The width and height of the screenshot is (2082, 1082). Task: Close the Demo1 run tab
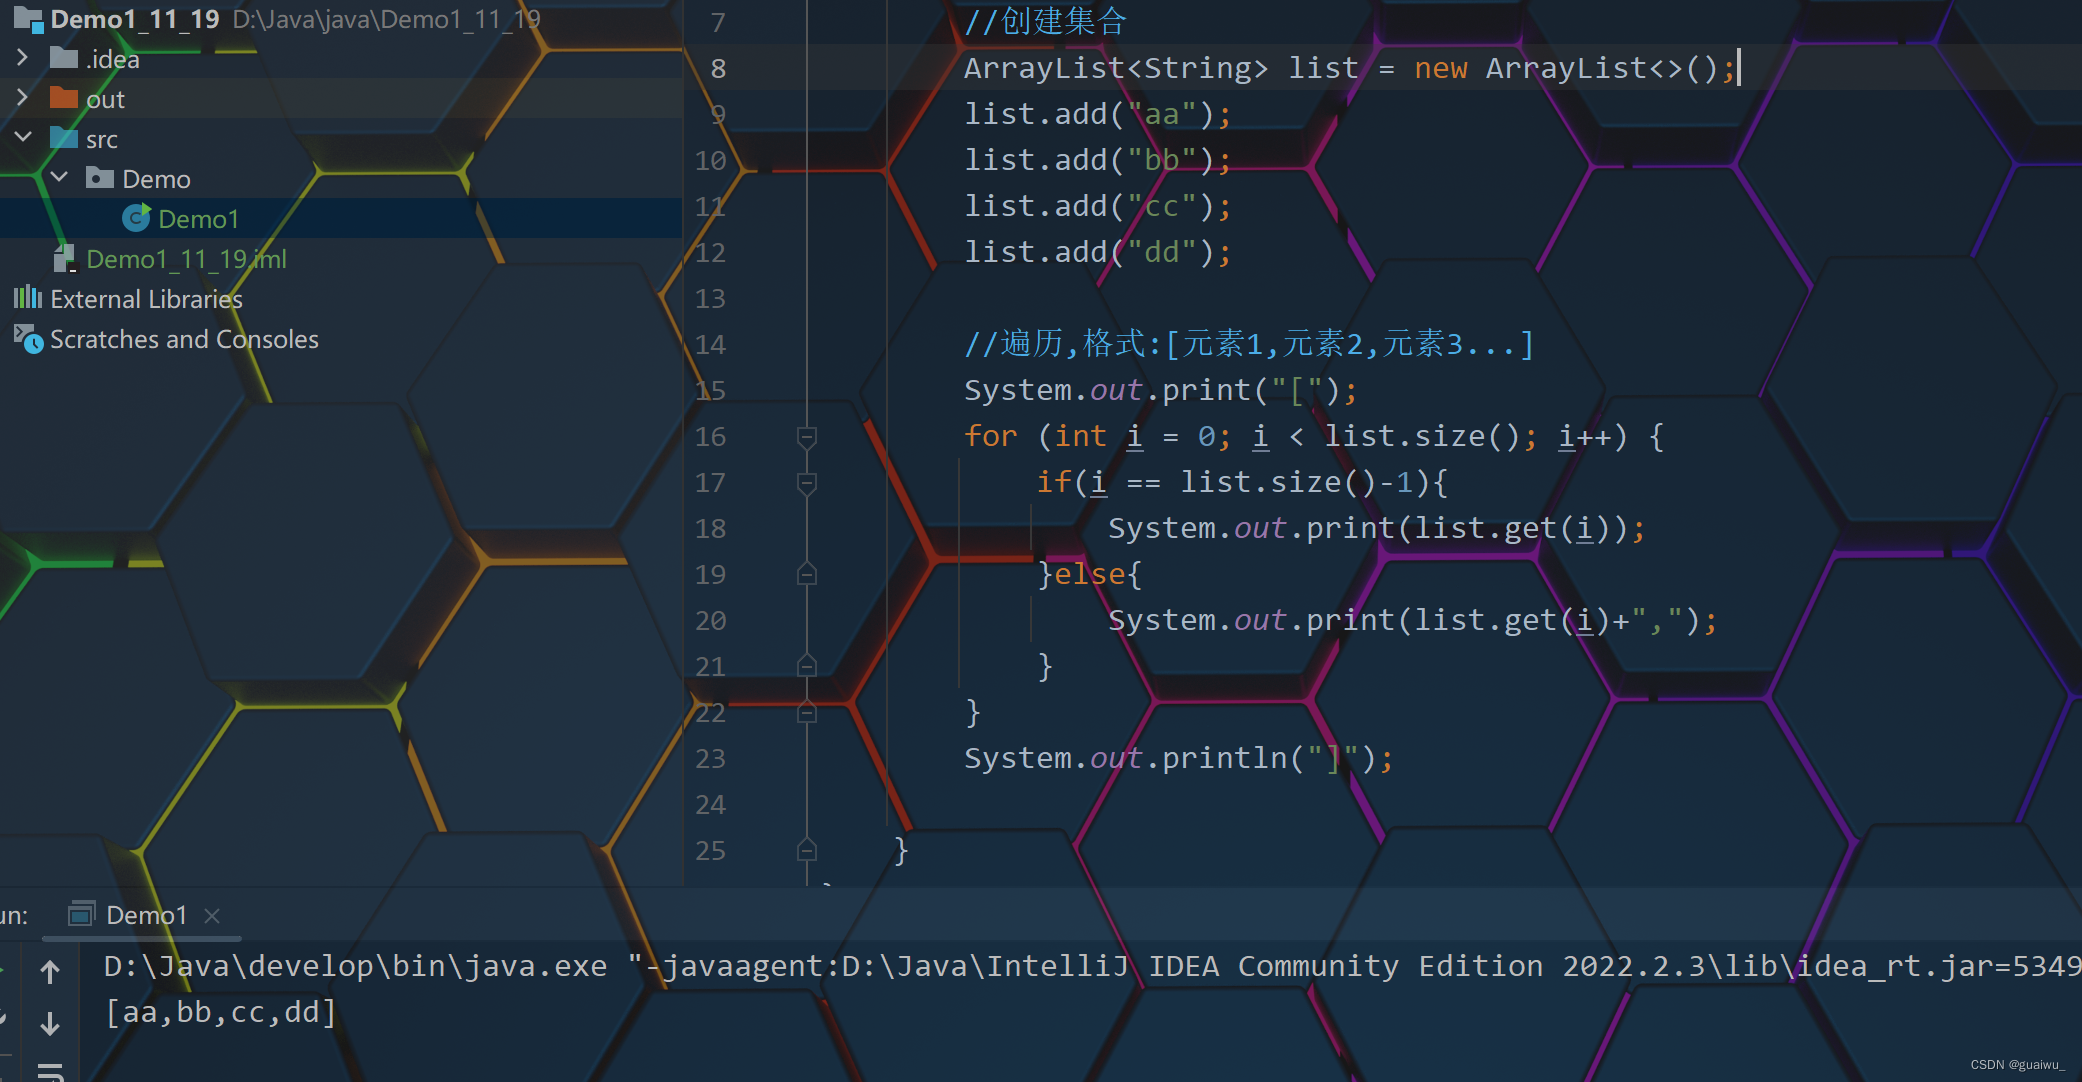point(212,915)
